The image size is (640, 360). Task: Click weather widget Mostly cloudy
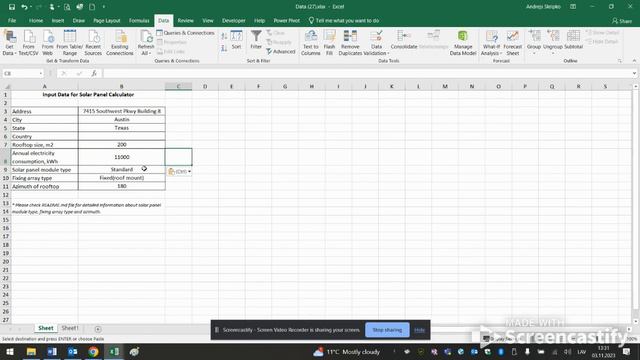[x=347, y=352]
